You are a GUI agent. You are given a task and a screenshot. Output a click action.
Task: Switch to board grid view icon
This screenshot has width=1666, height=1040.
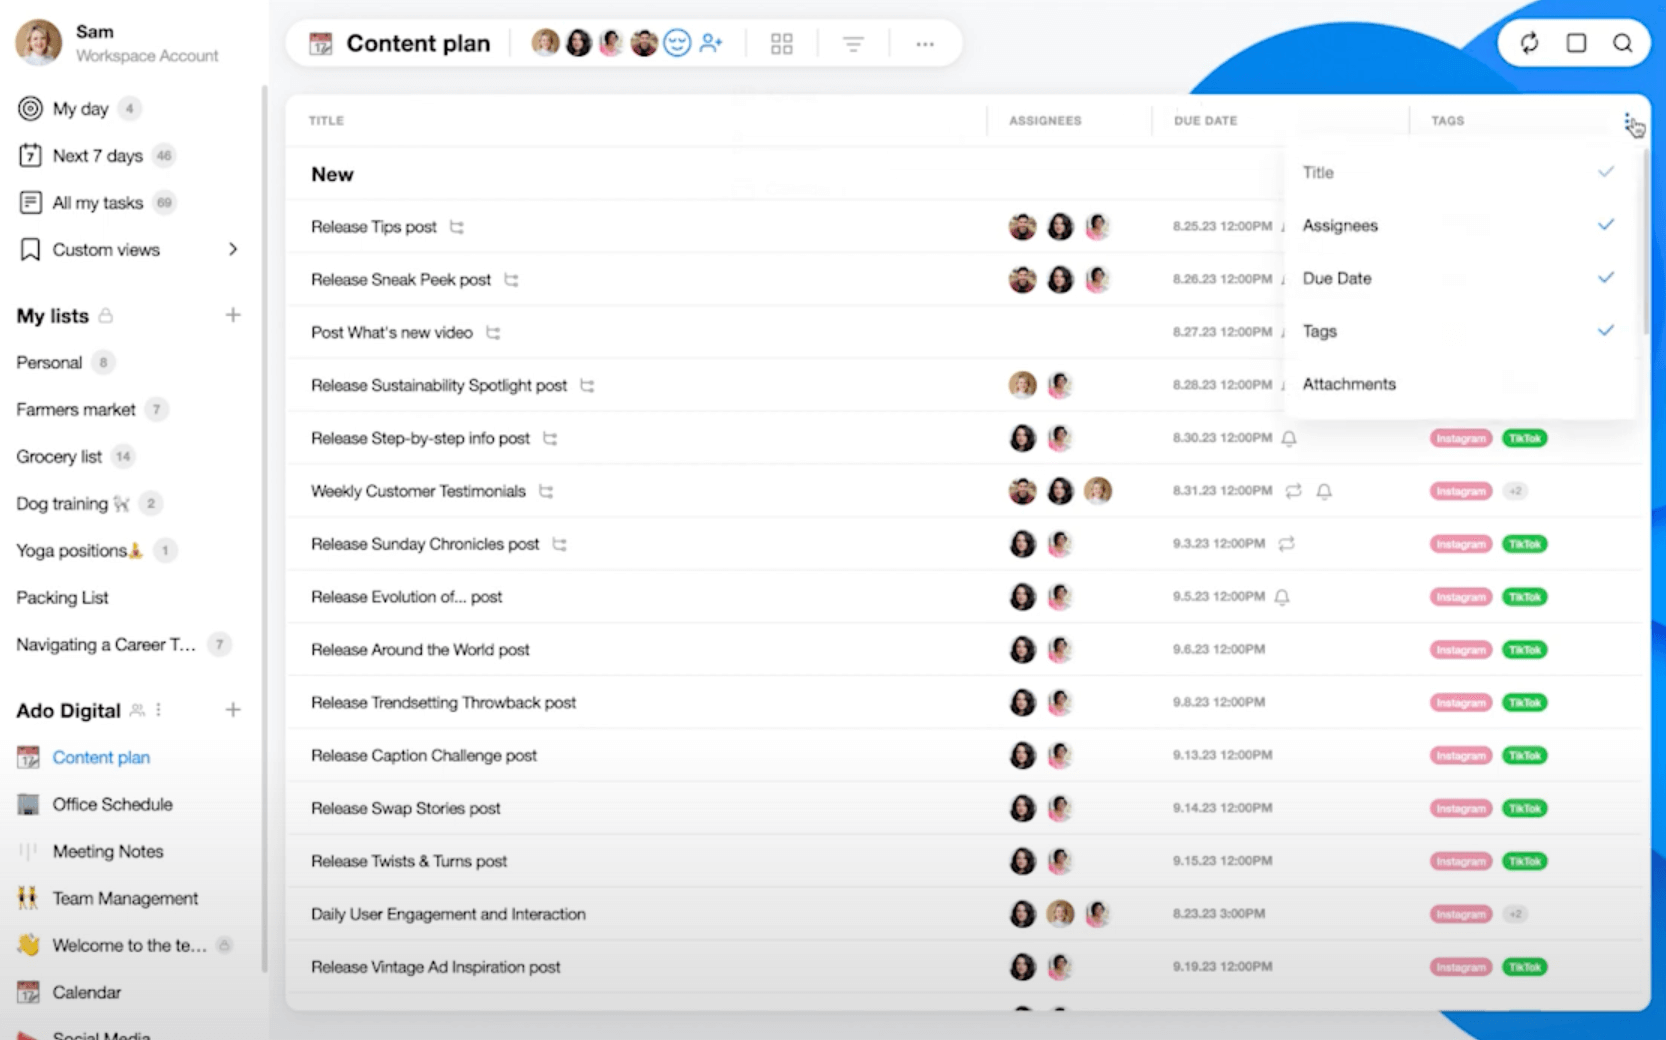click(x=781, y=44)
